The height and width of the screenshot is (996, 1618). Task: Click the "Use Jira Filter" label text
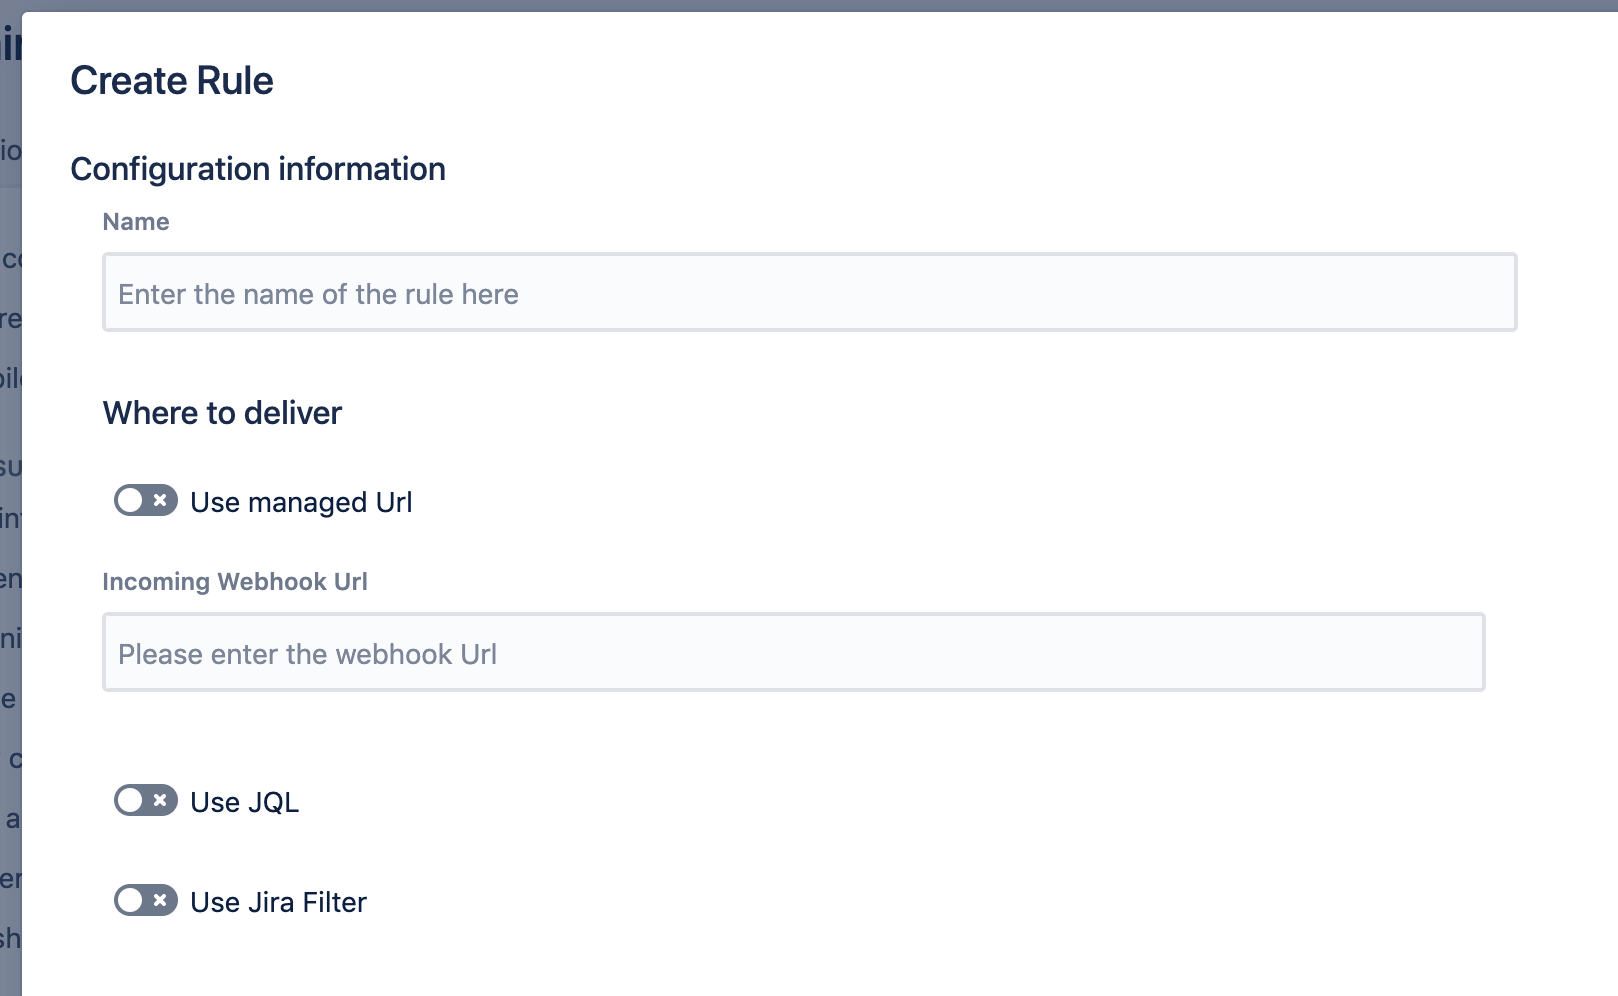tap(279, 902)
